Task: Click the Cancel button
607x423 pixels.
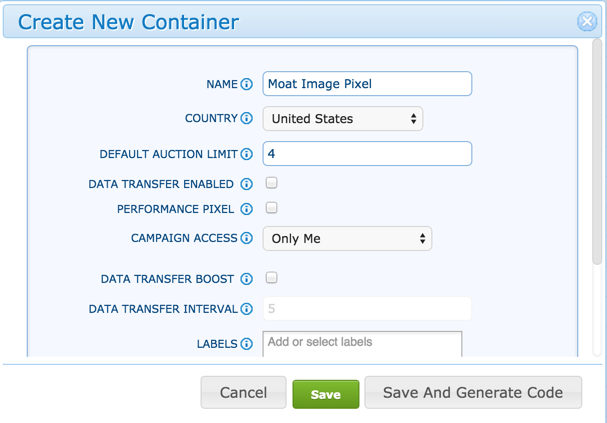Action: point(243,393)
